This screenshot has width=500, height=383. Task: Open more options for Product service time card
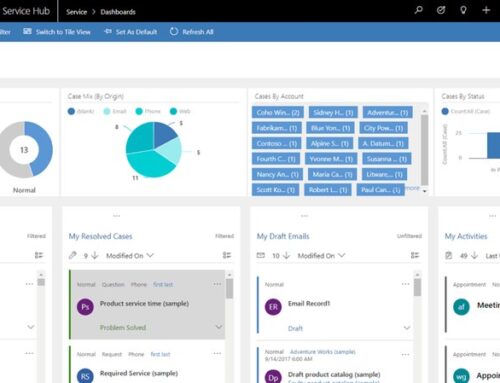click(217, 284)
